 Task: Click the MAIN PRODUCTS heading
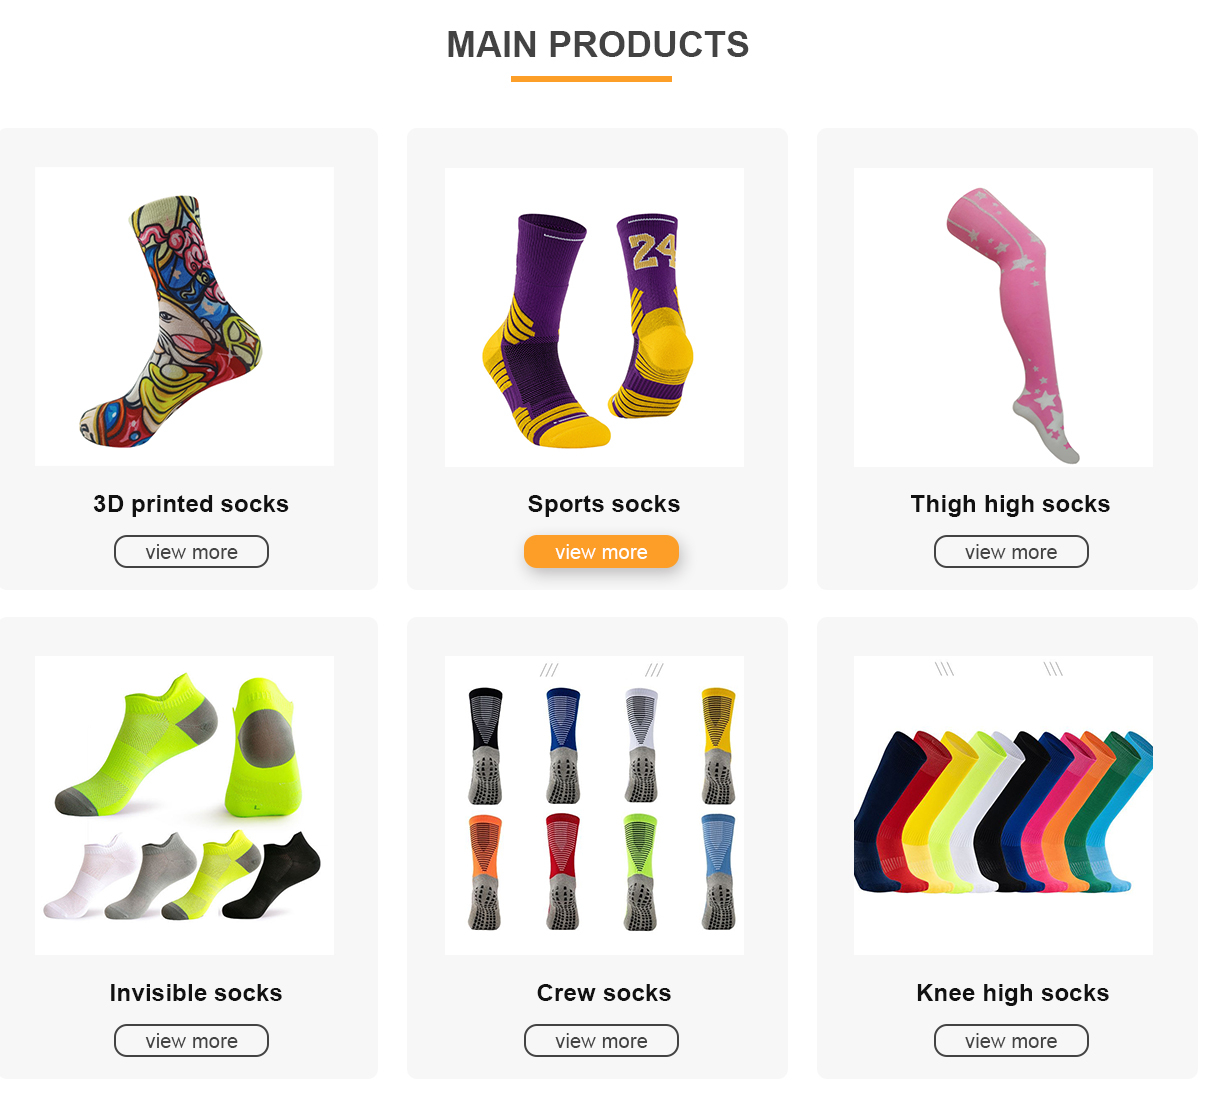tap(598, 45)
